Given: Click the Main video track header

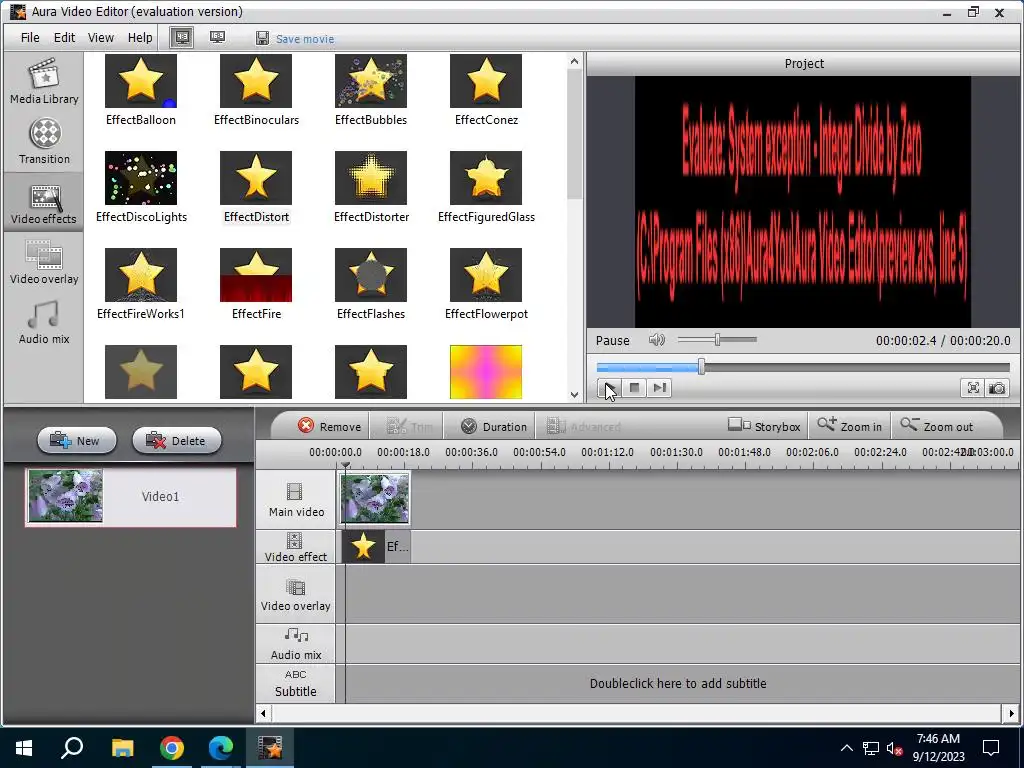Looking at the screenshot, I should tap(296, 500).
